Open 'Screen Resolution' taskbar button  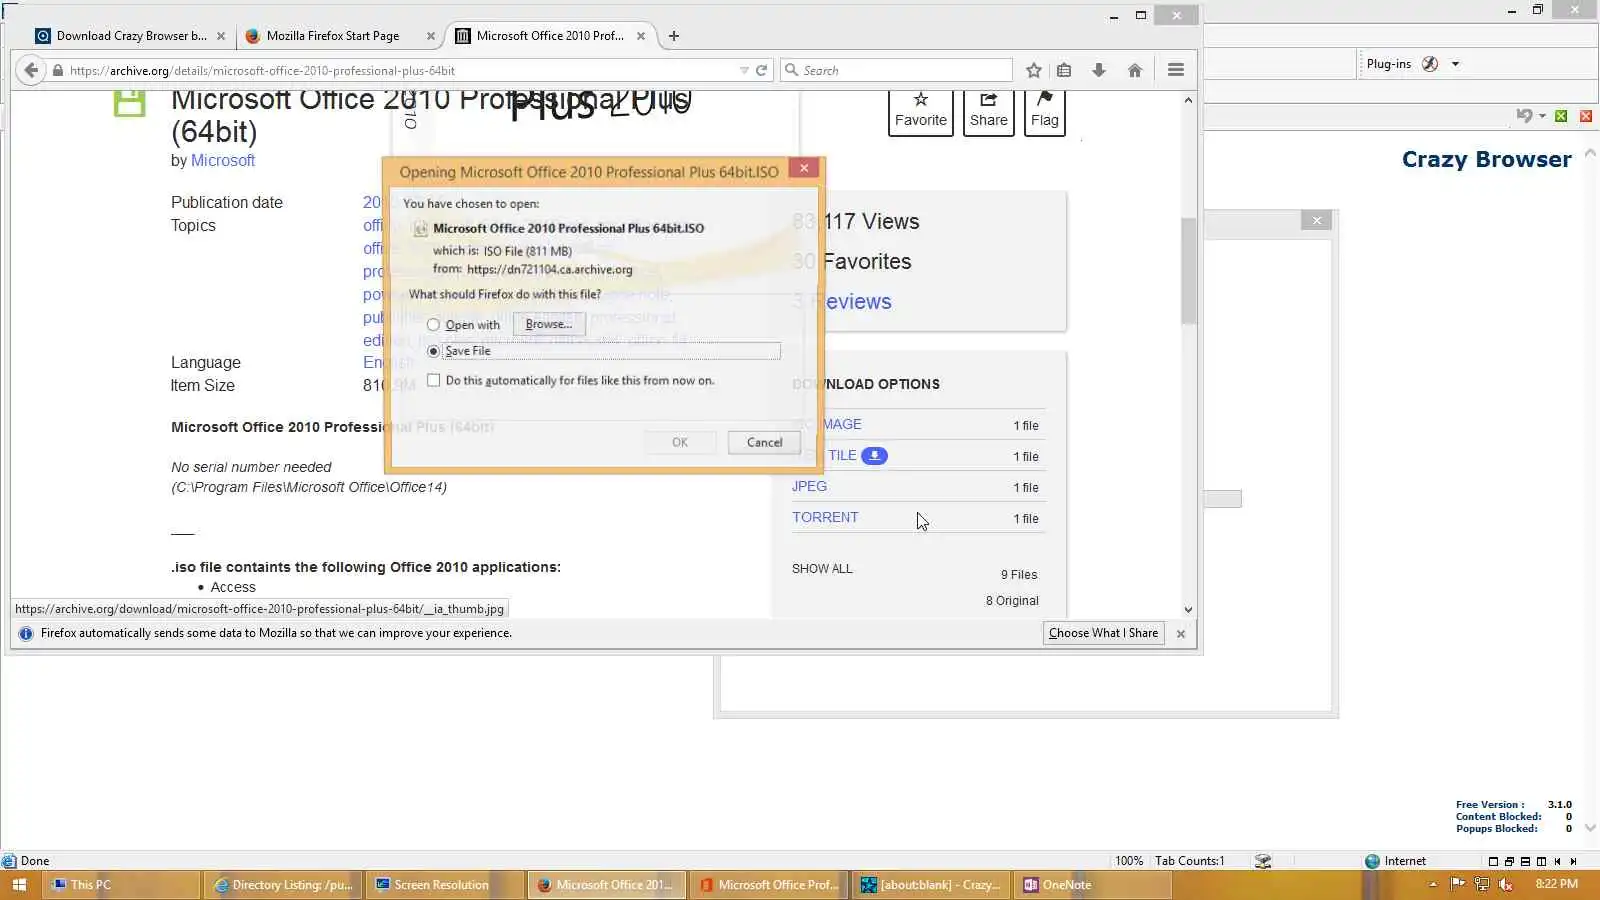444,885
